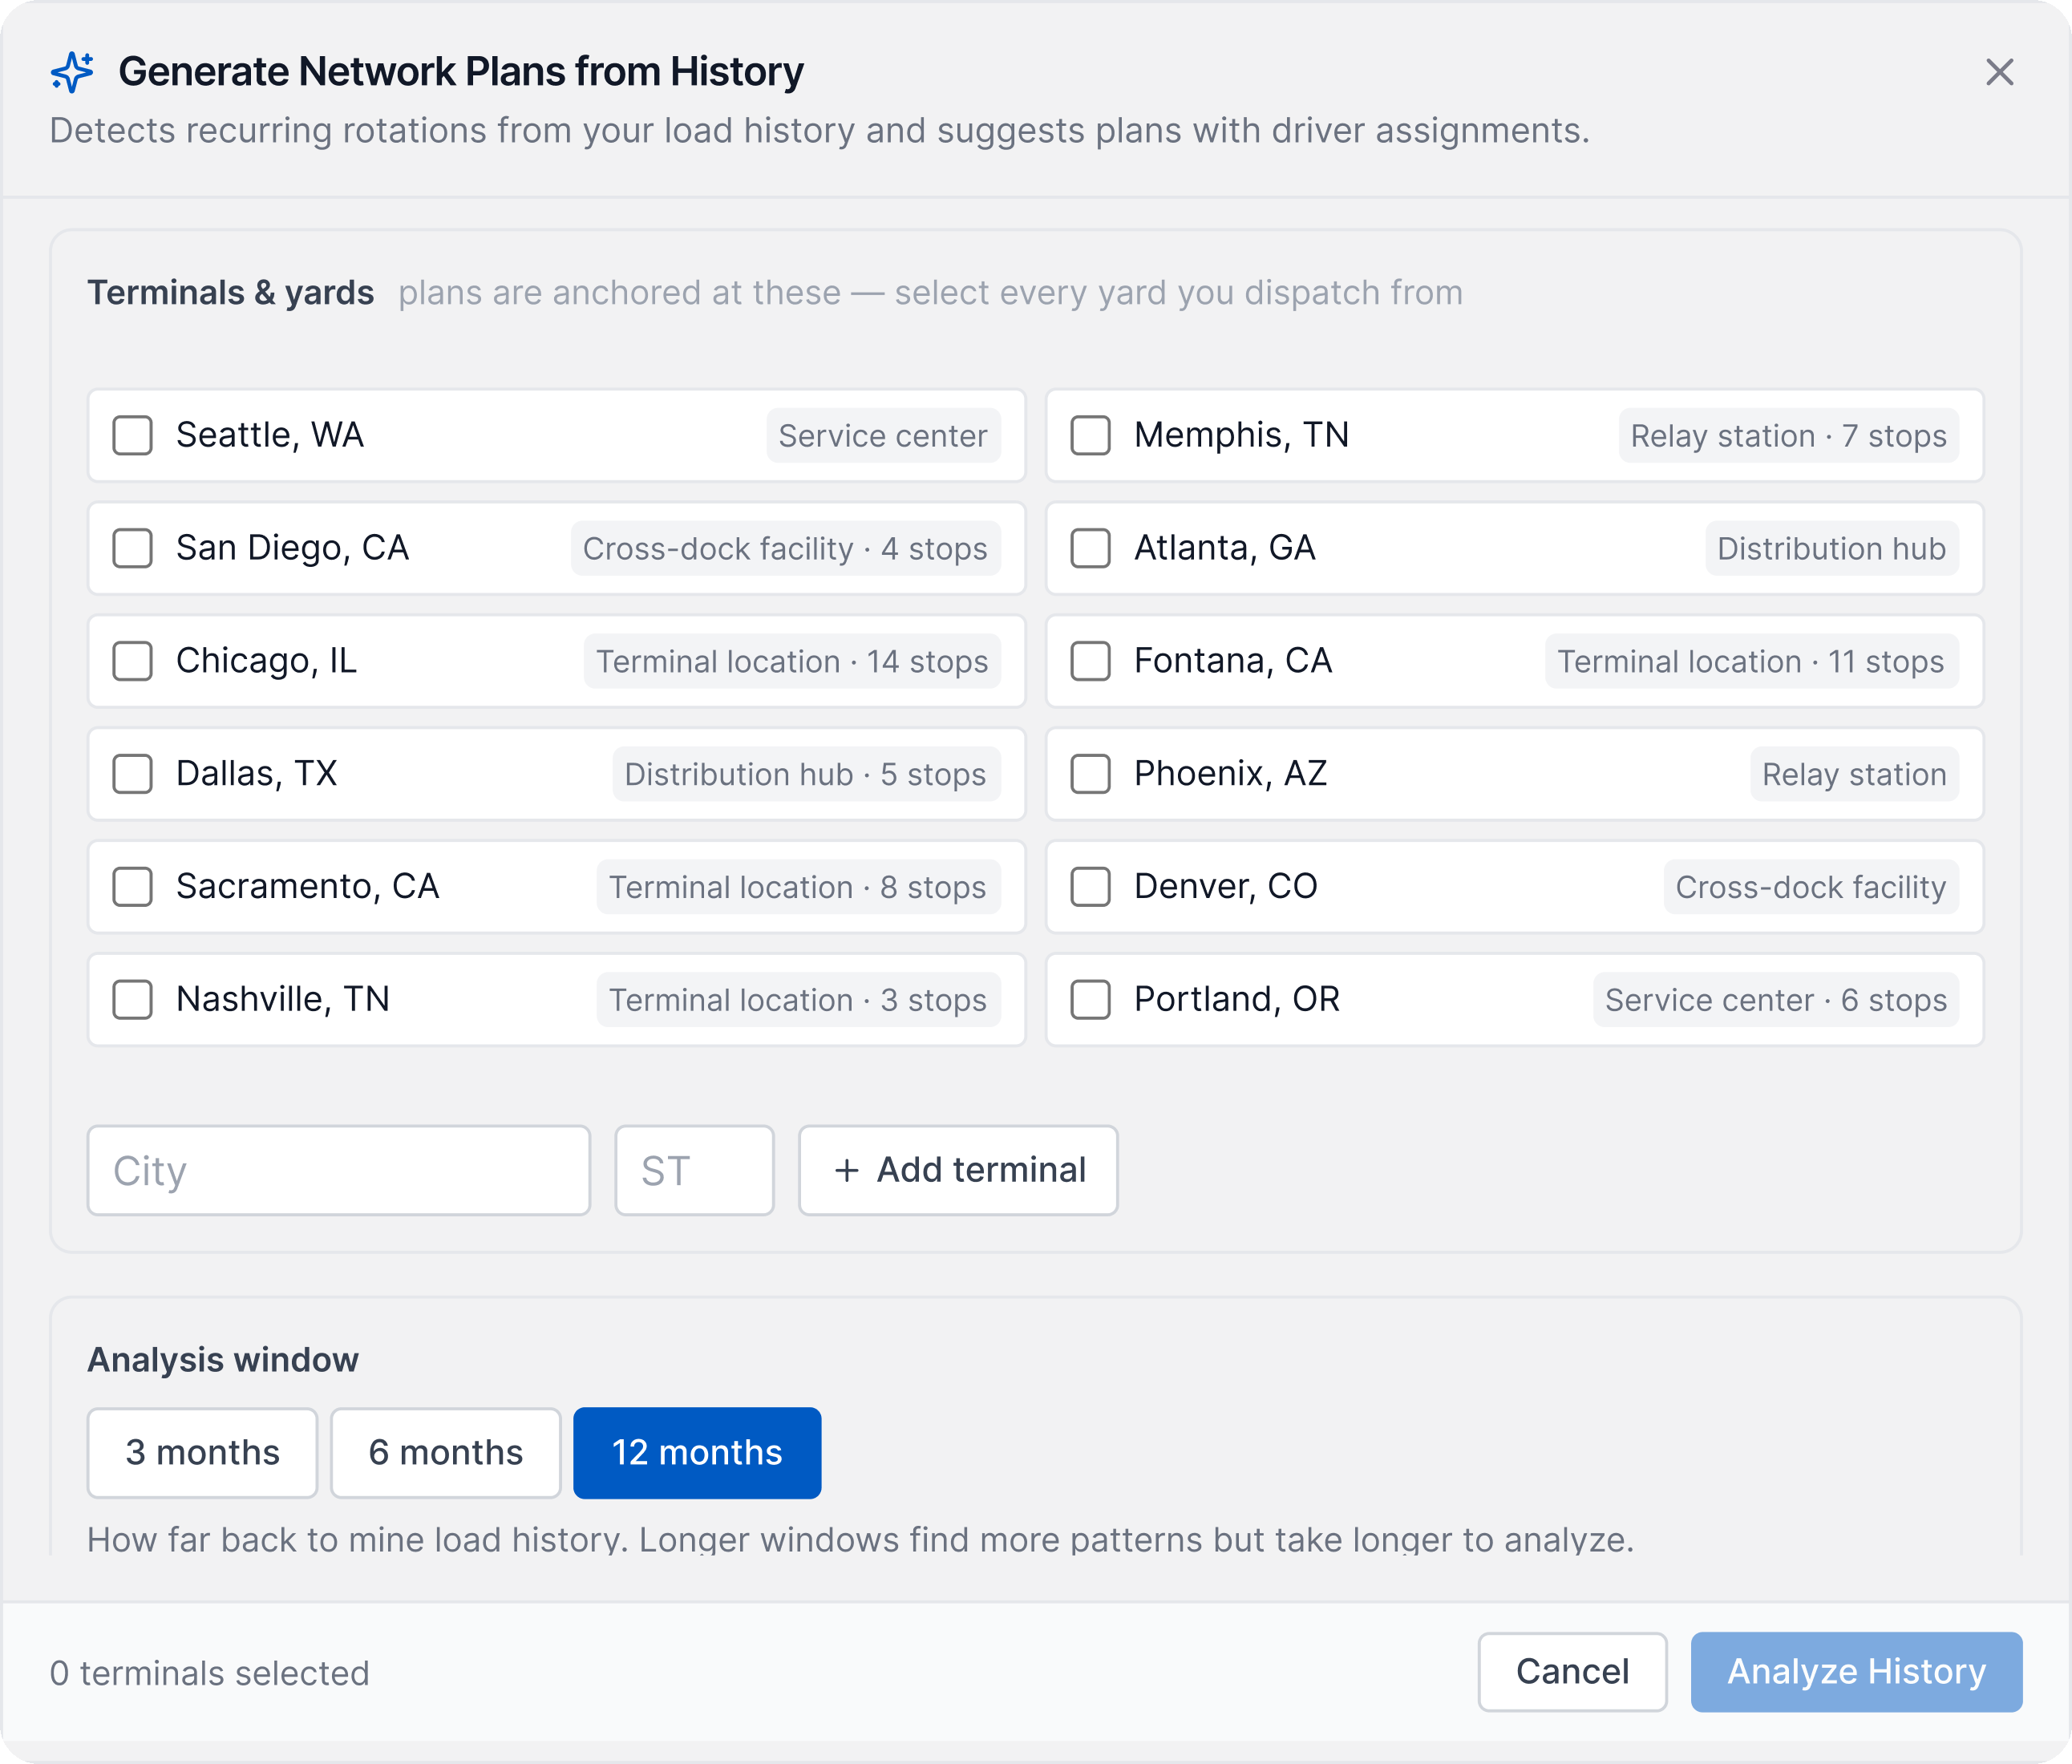Click the 'Service center · 6 stops' tag
Viewport: 2072px width, 1764px height.
[x=1776, y=1000]
